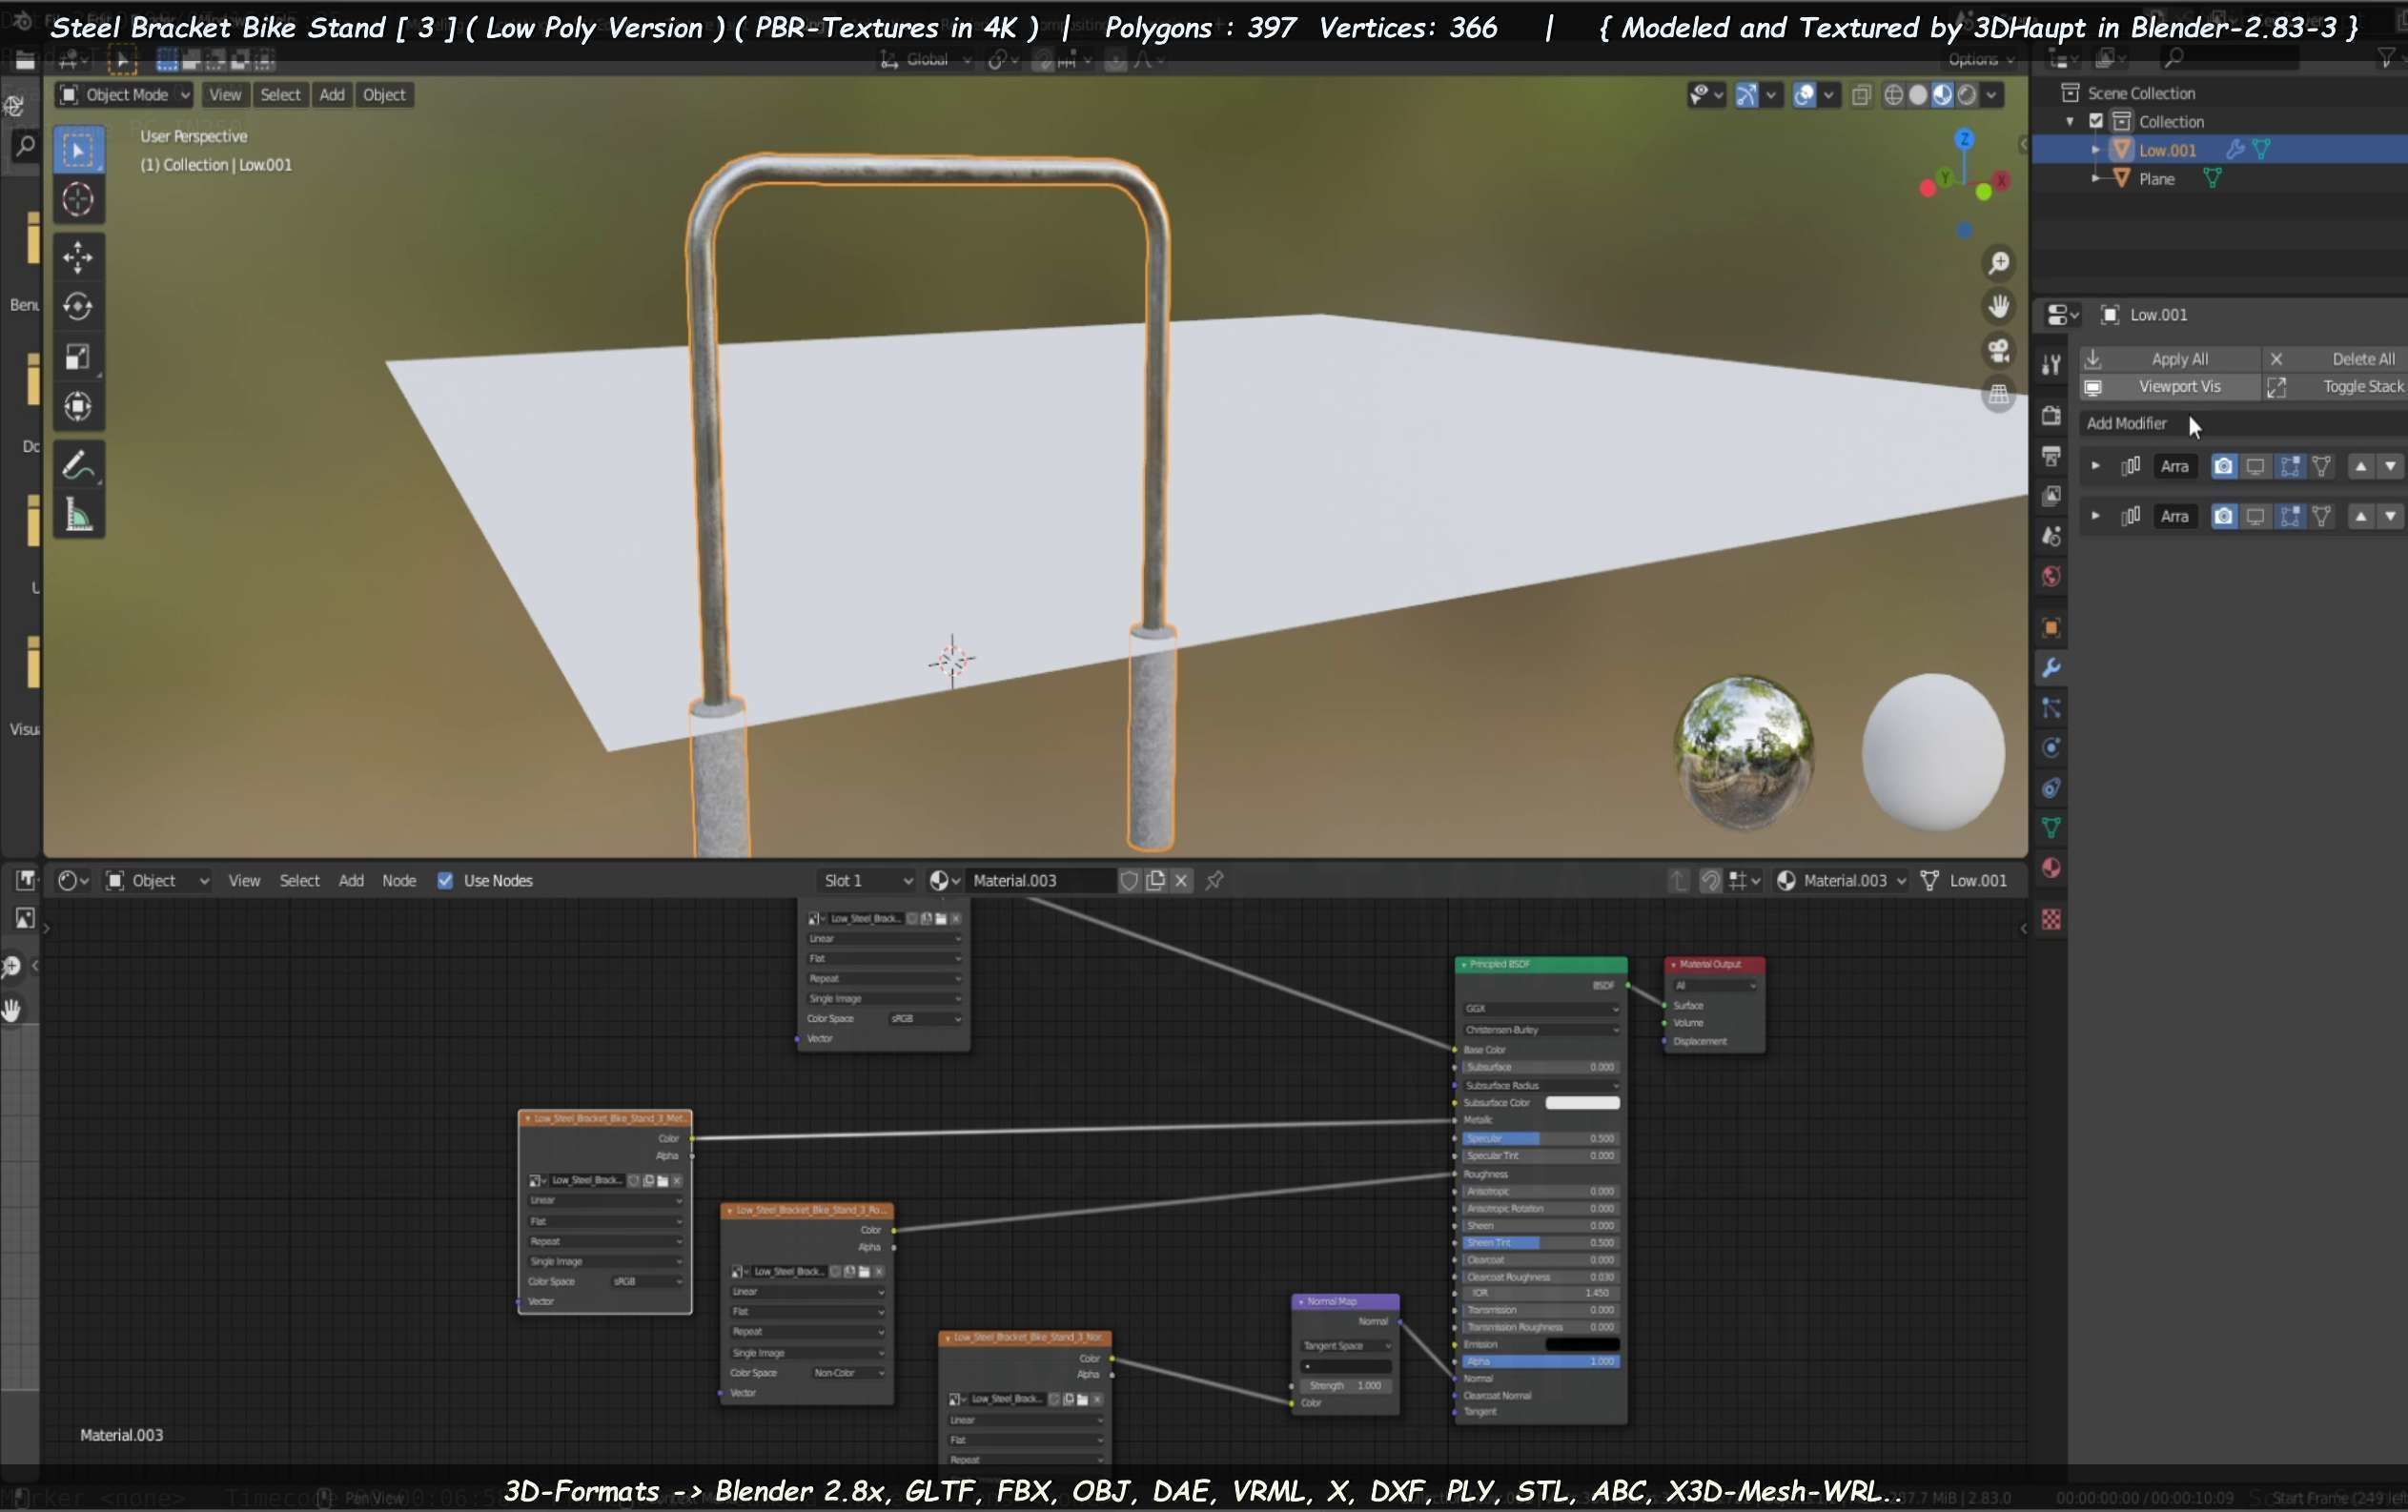
Task: Select the Cursor tool in viewport toolbar
Action: tap(78, 200)
